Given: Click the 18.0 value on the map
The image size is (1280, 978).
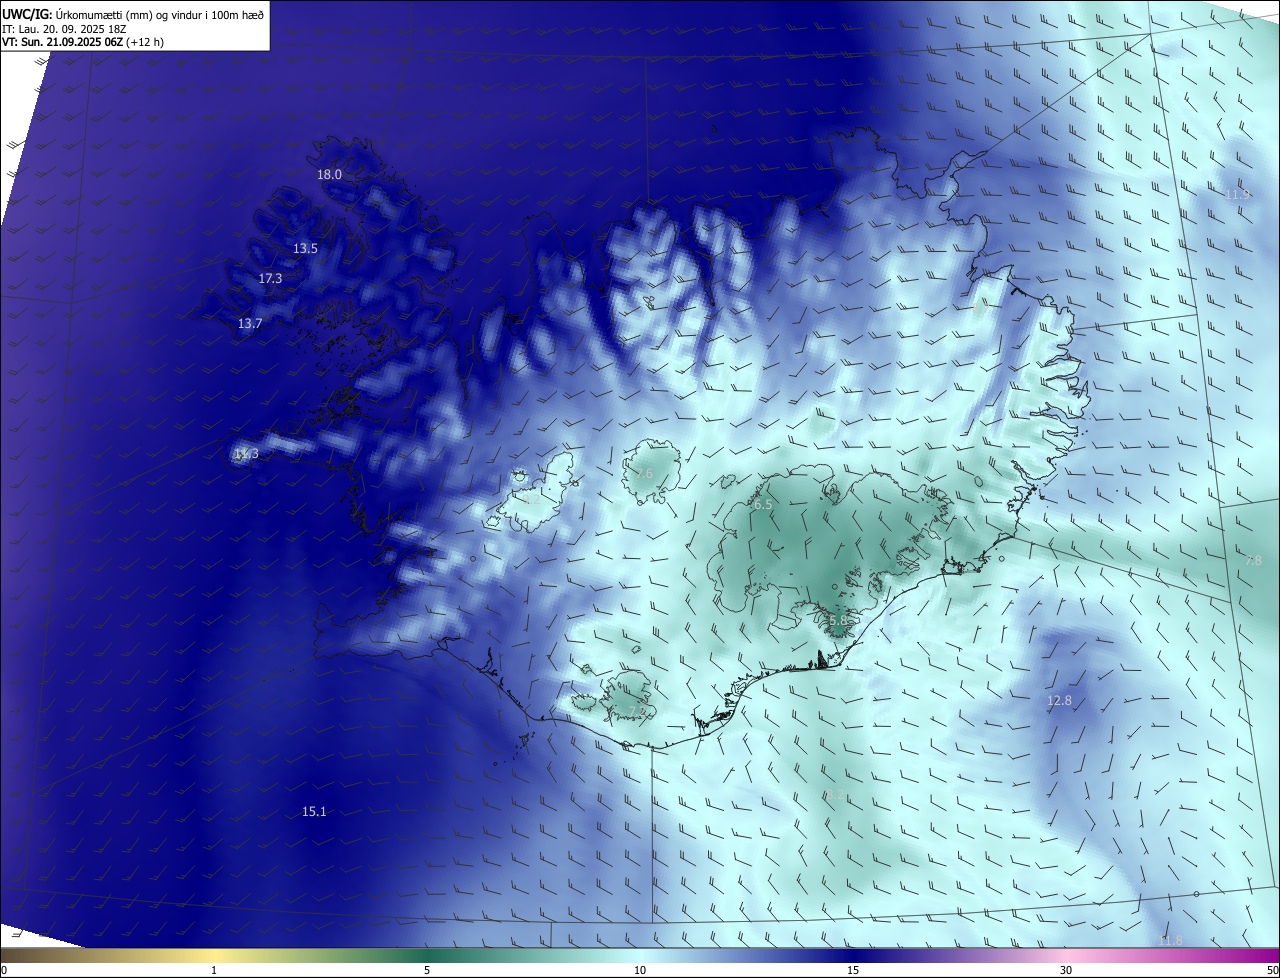Looking at the screenshot, I should [x=329, y=174].
